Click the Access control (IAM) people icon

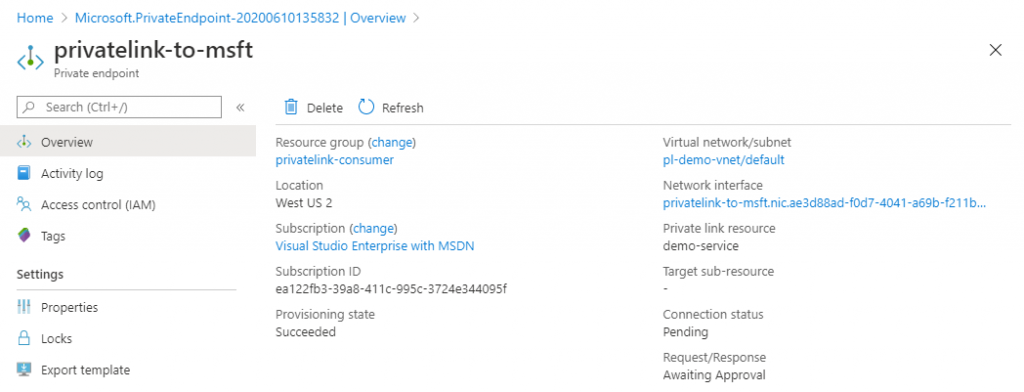click(24, 204)
